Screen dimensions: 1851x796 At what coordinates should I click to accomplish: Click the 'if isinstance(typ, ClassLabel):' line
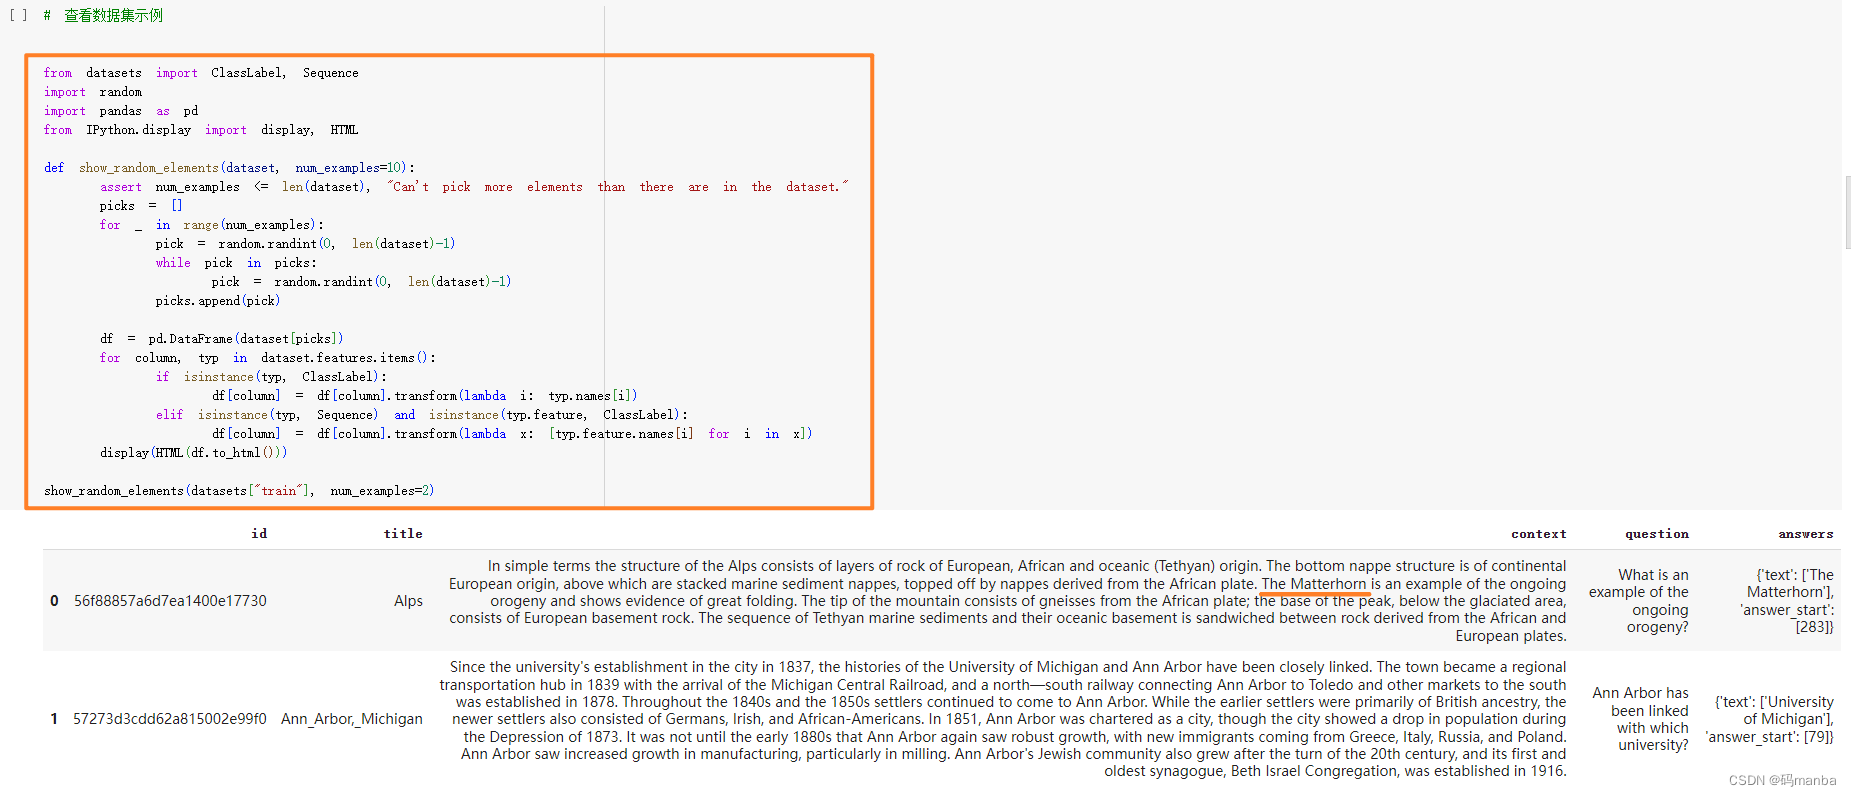[x=271, y=377]
